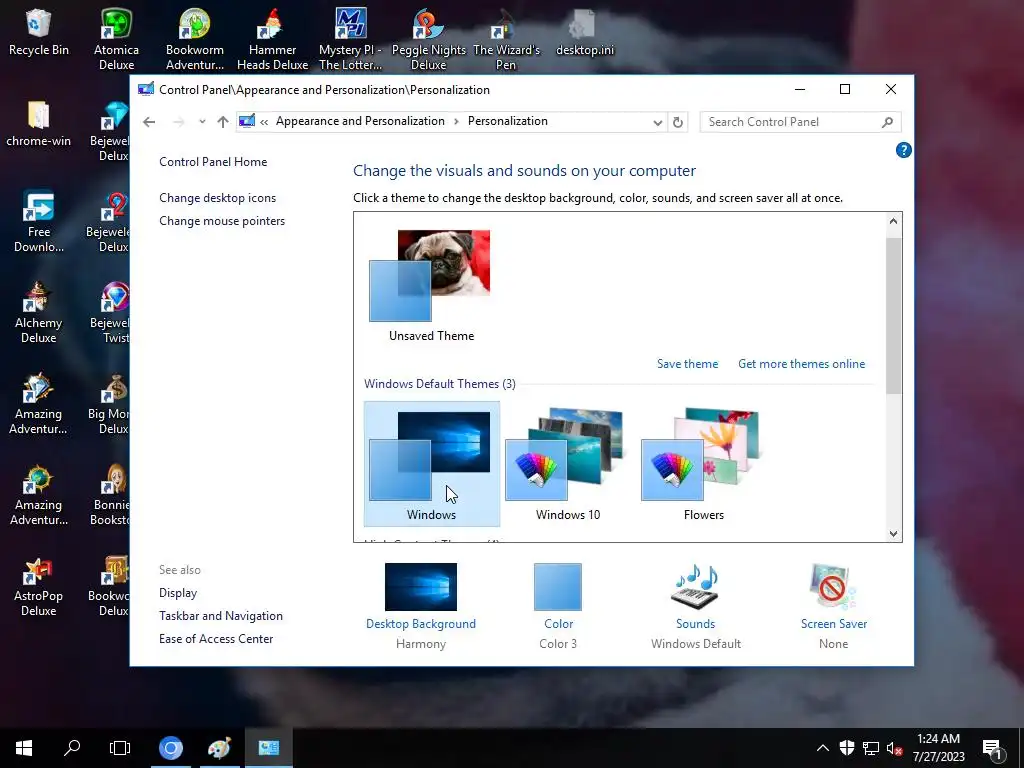
Task: Open recent locations dropdown arrow
Action: 202,122
